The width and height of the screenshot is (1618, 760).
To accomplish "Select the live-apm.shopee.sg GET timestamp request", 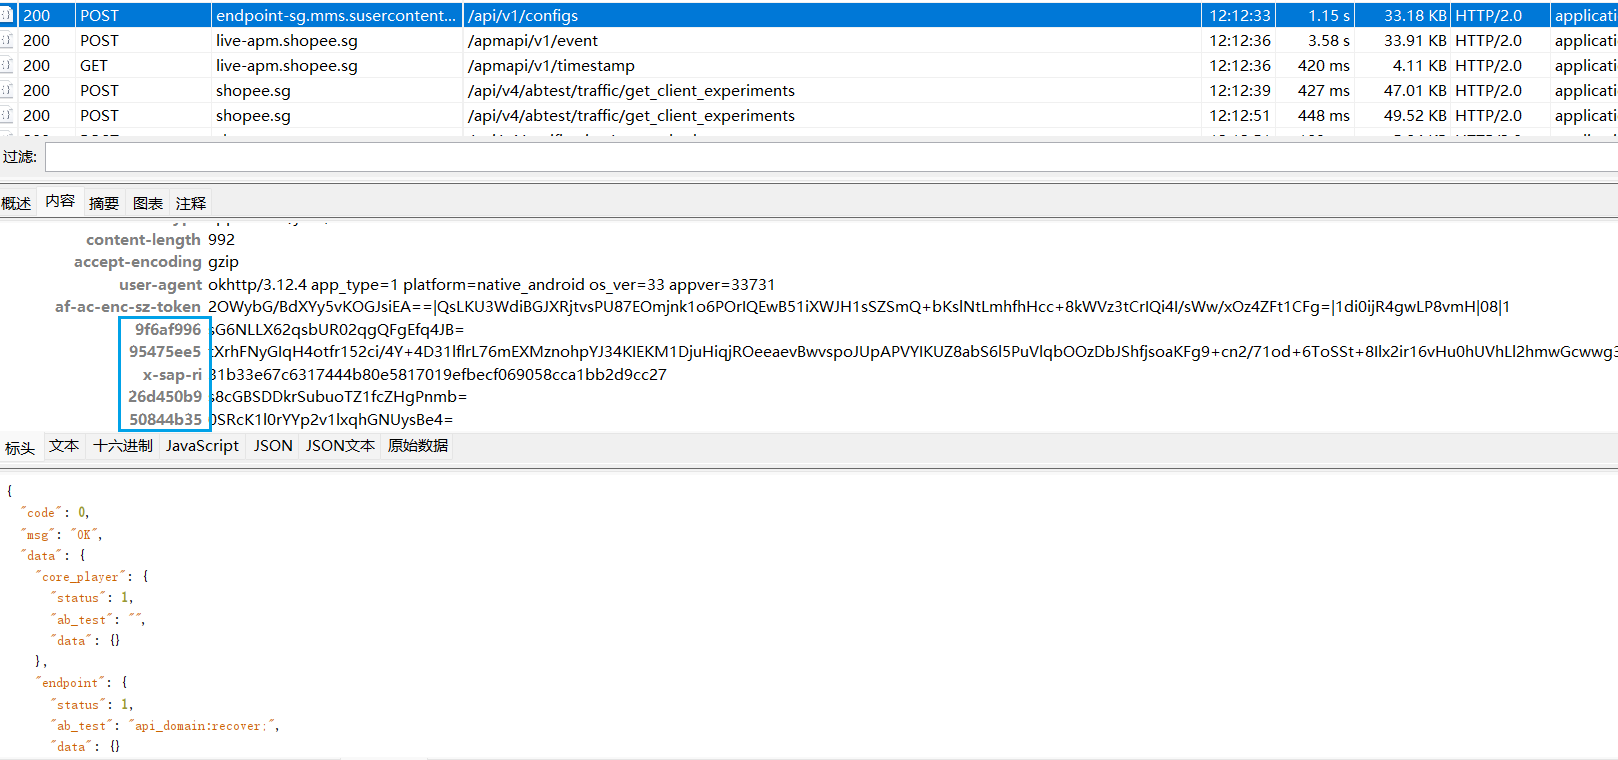I will coord(809,65).
